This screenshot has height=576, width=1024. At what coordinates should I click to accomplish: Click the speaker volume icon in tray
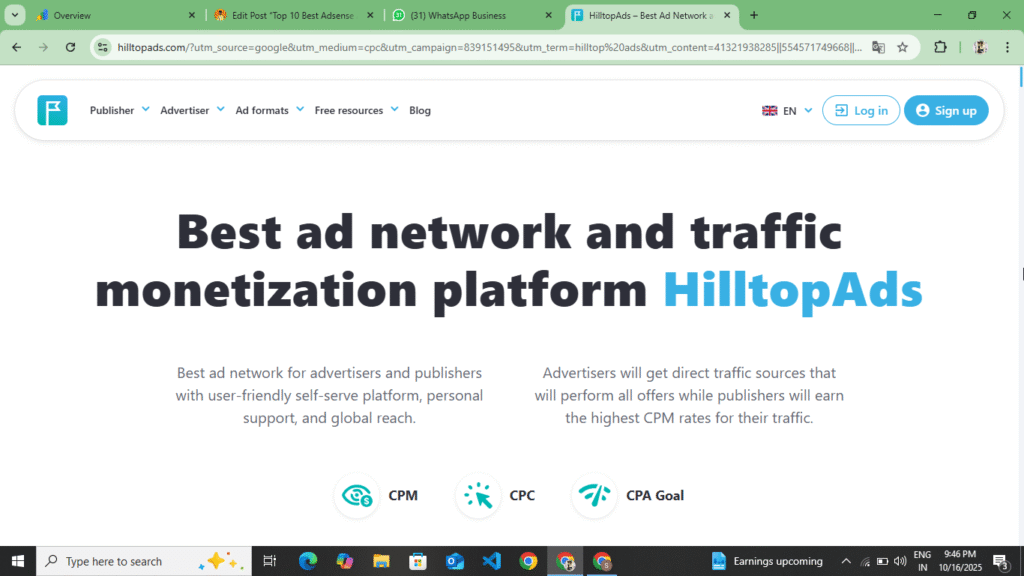[x=901, y=560]
